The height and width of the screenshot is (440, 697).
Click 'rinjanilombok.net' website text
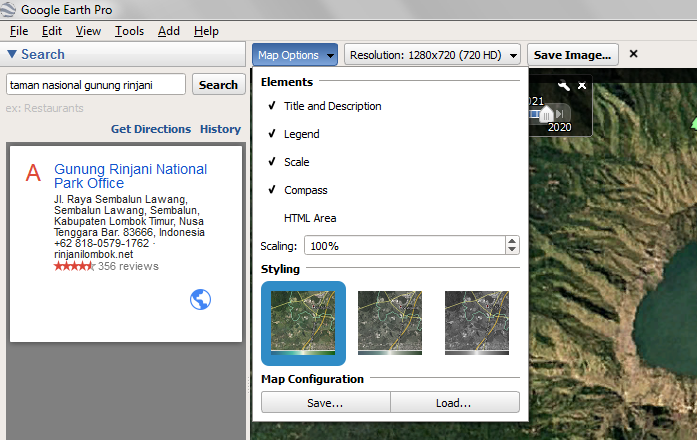[x=93, y=254]
